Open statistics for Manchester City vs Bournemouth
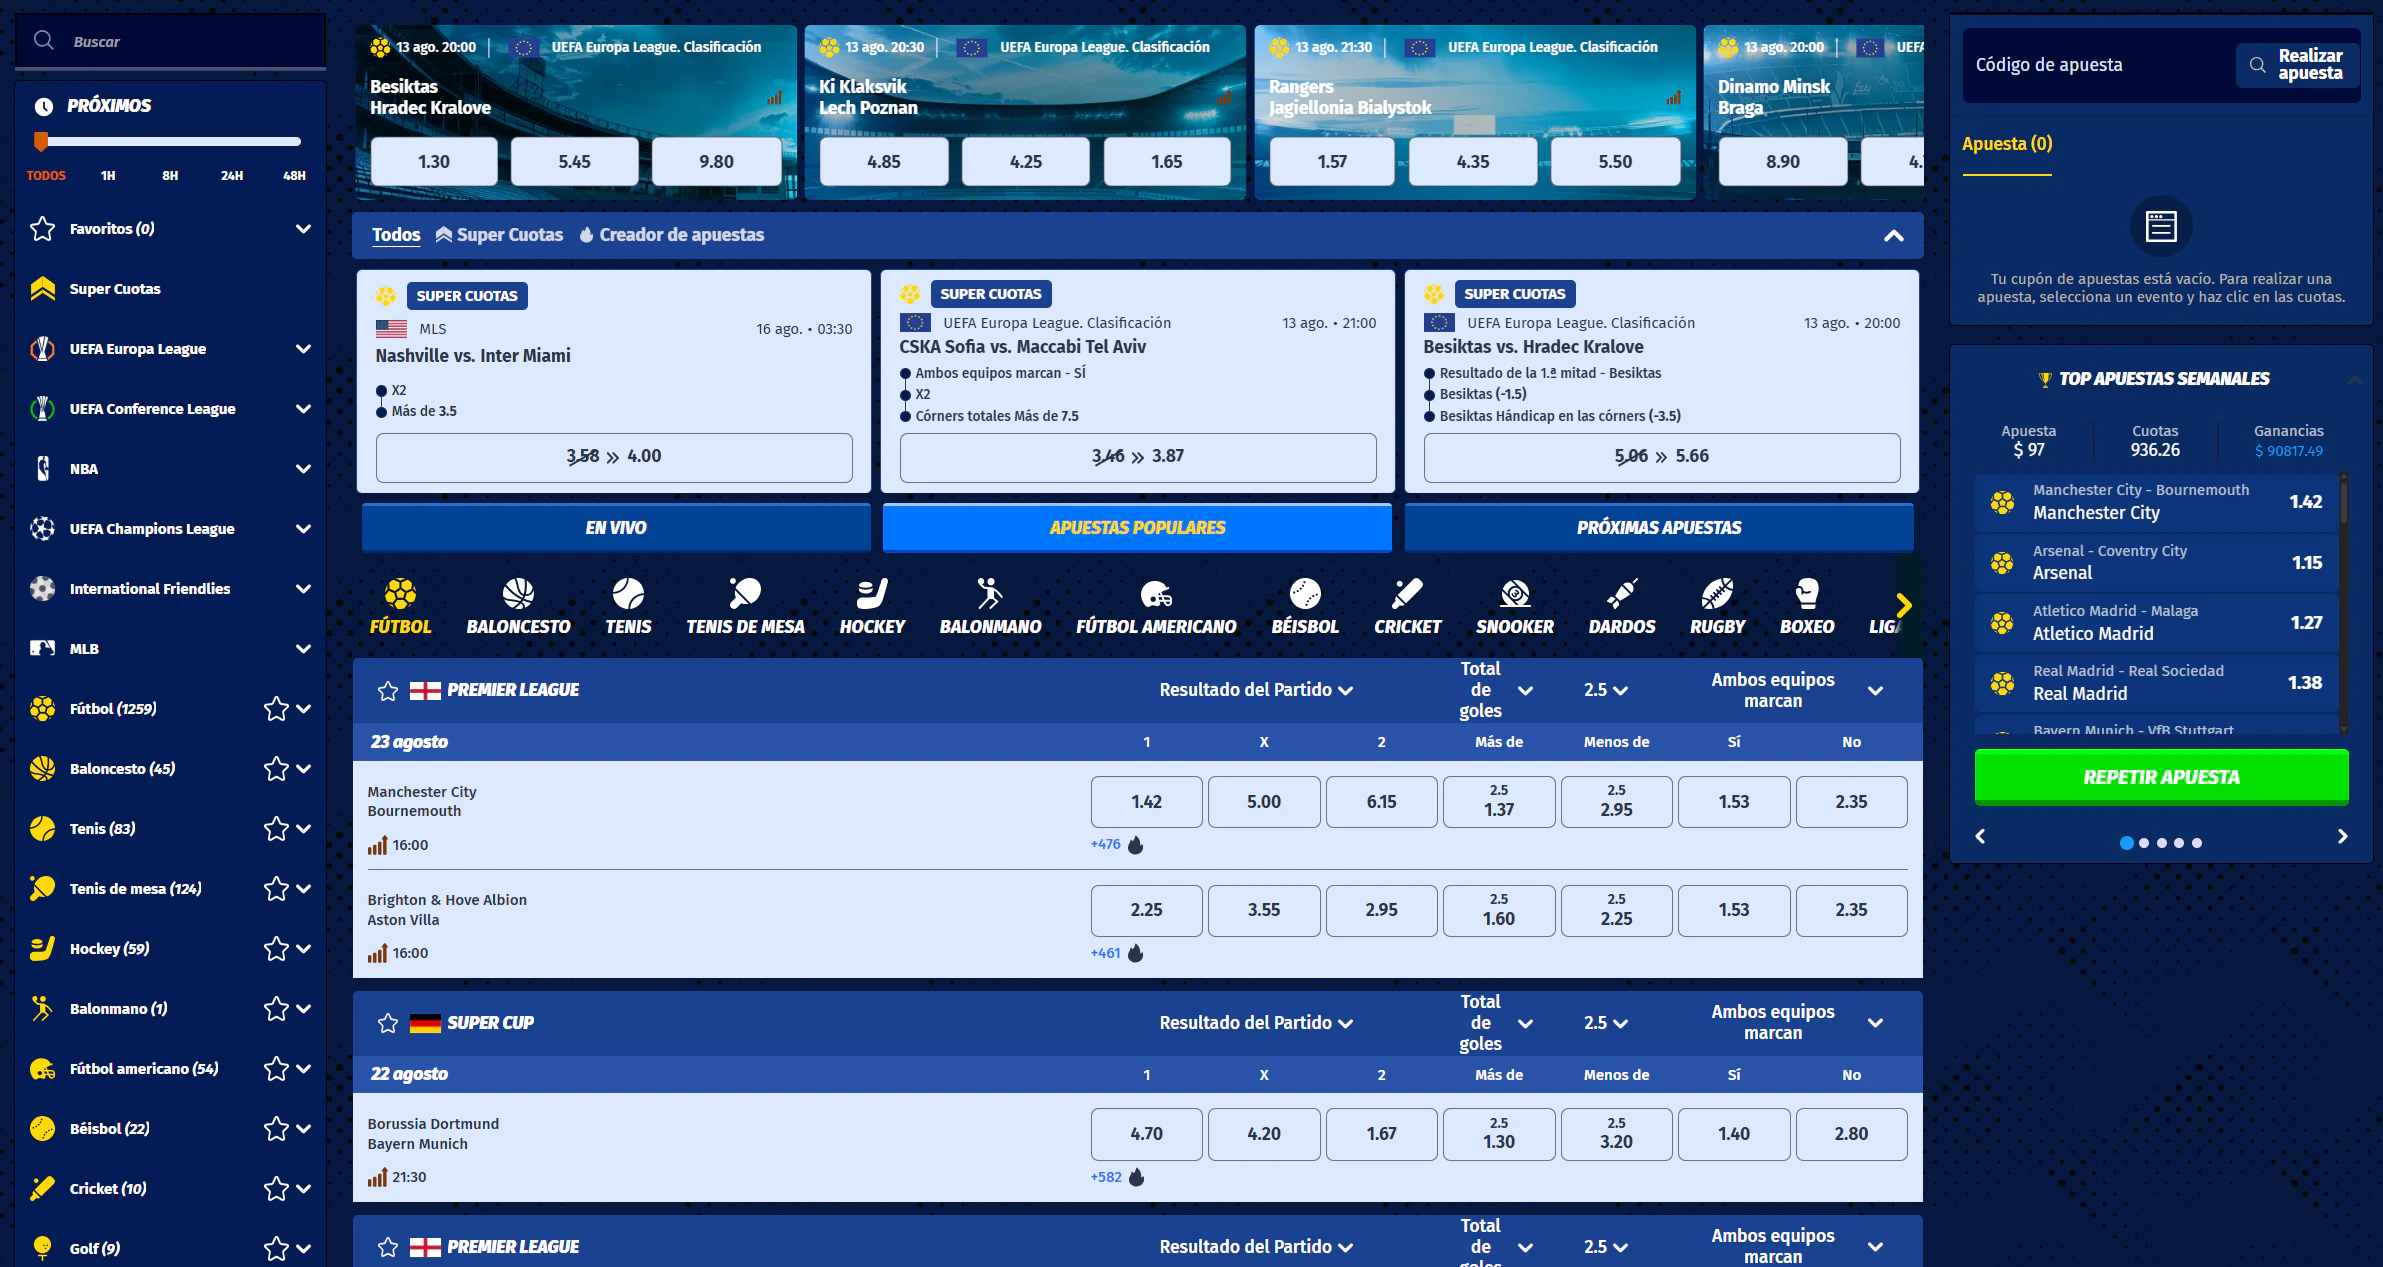This screenshot has height=1267, width=2383. coord(377,846)
